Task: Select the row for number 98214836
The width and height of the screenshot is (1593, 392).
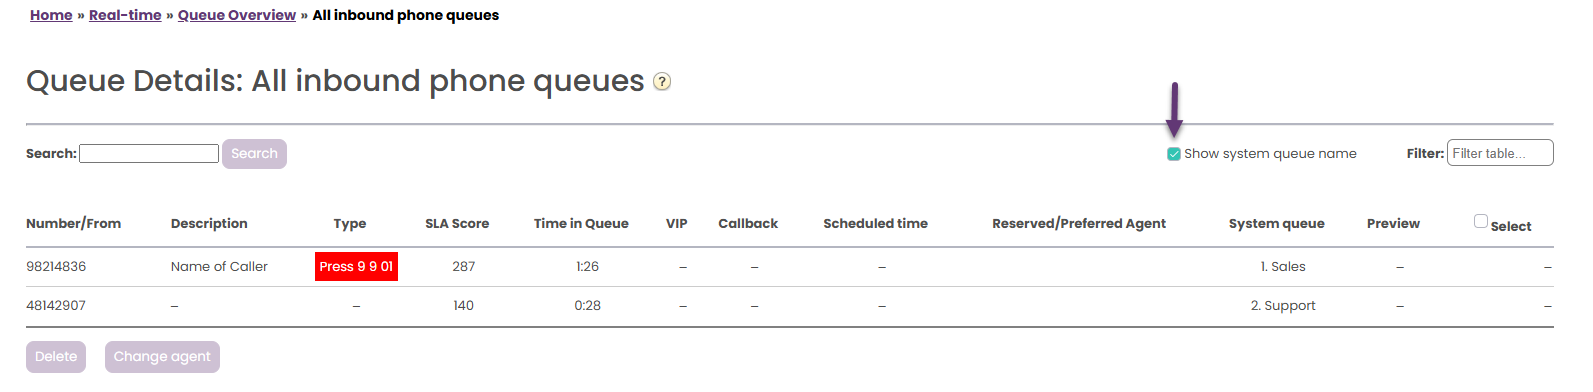Action: (x=789, y=267)
